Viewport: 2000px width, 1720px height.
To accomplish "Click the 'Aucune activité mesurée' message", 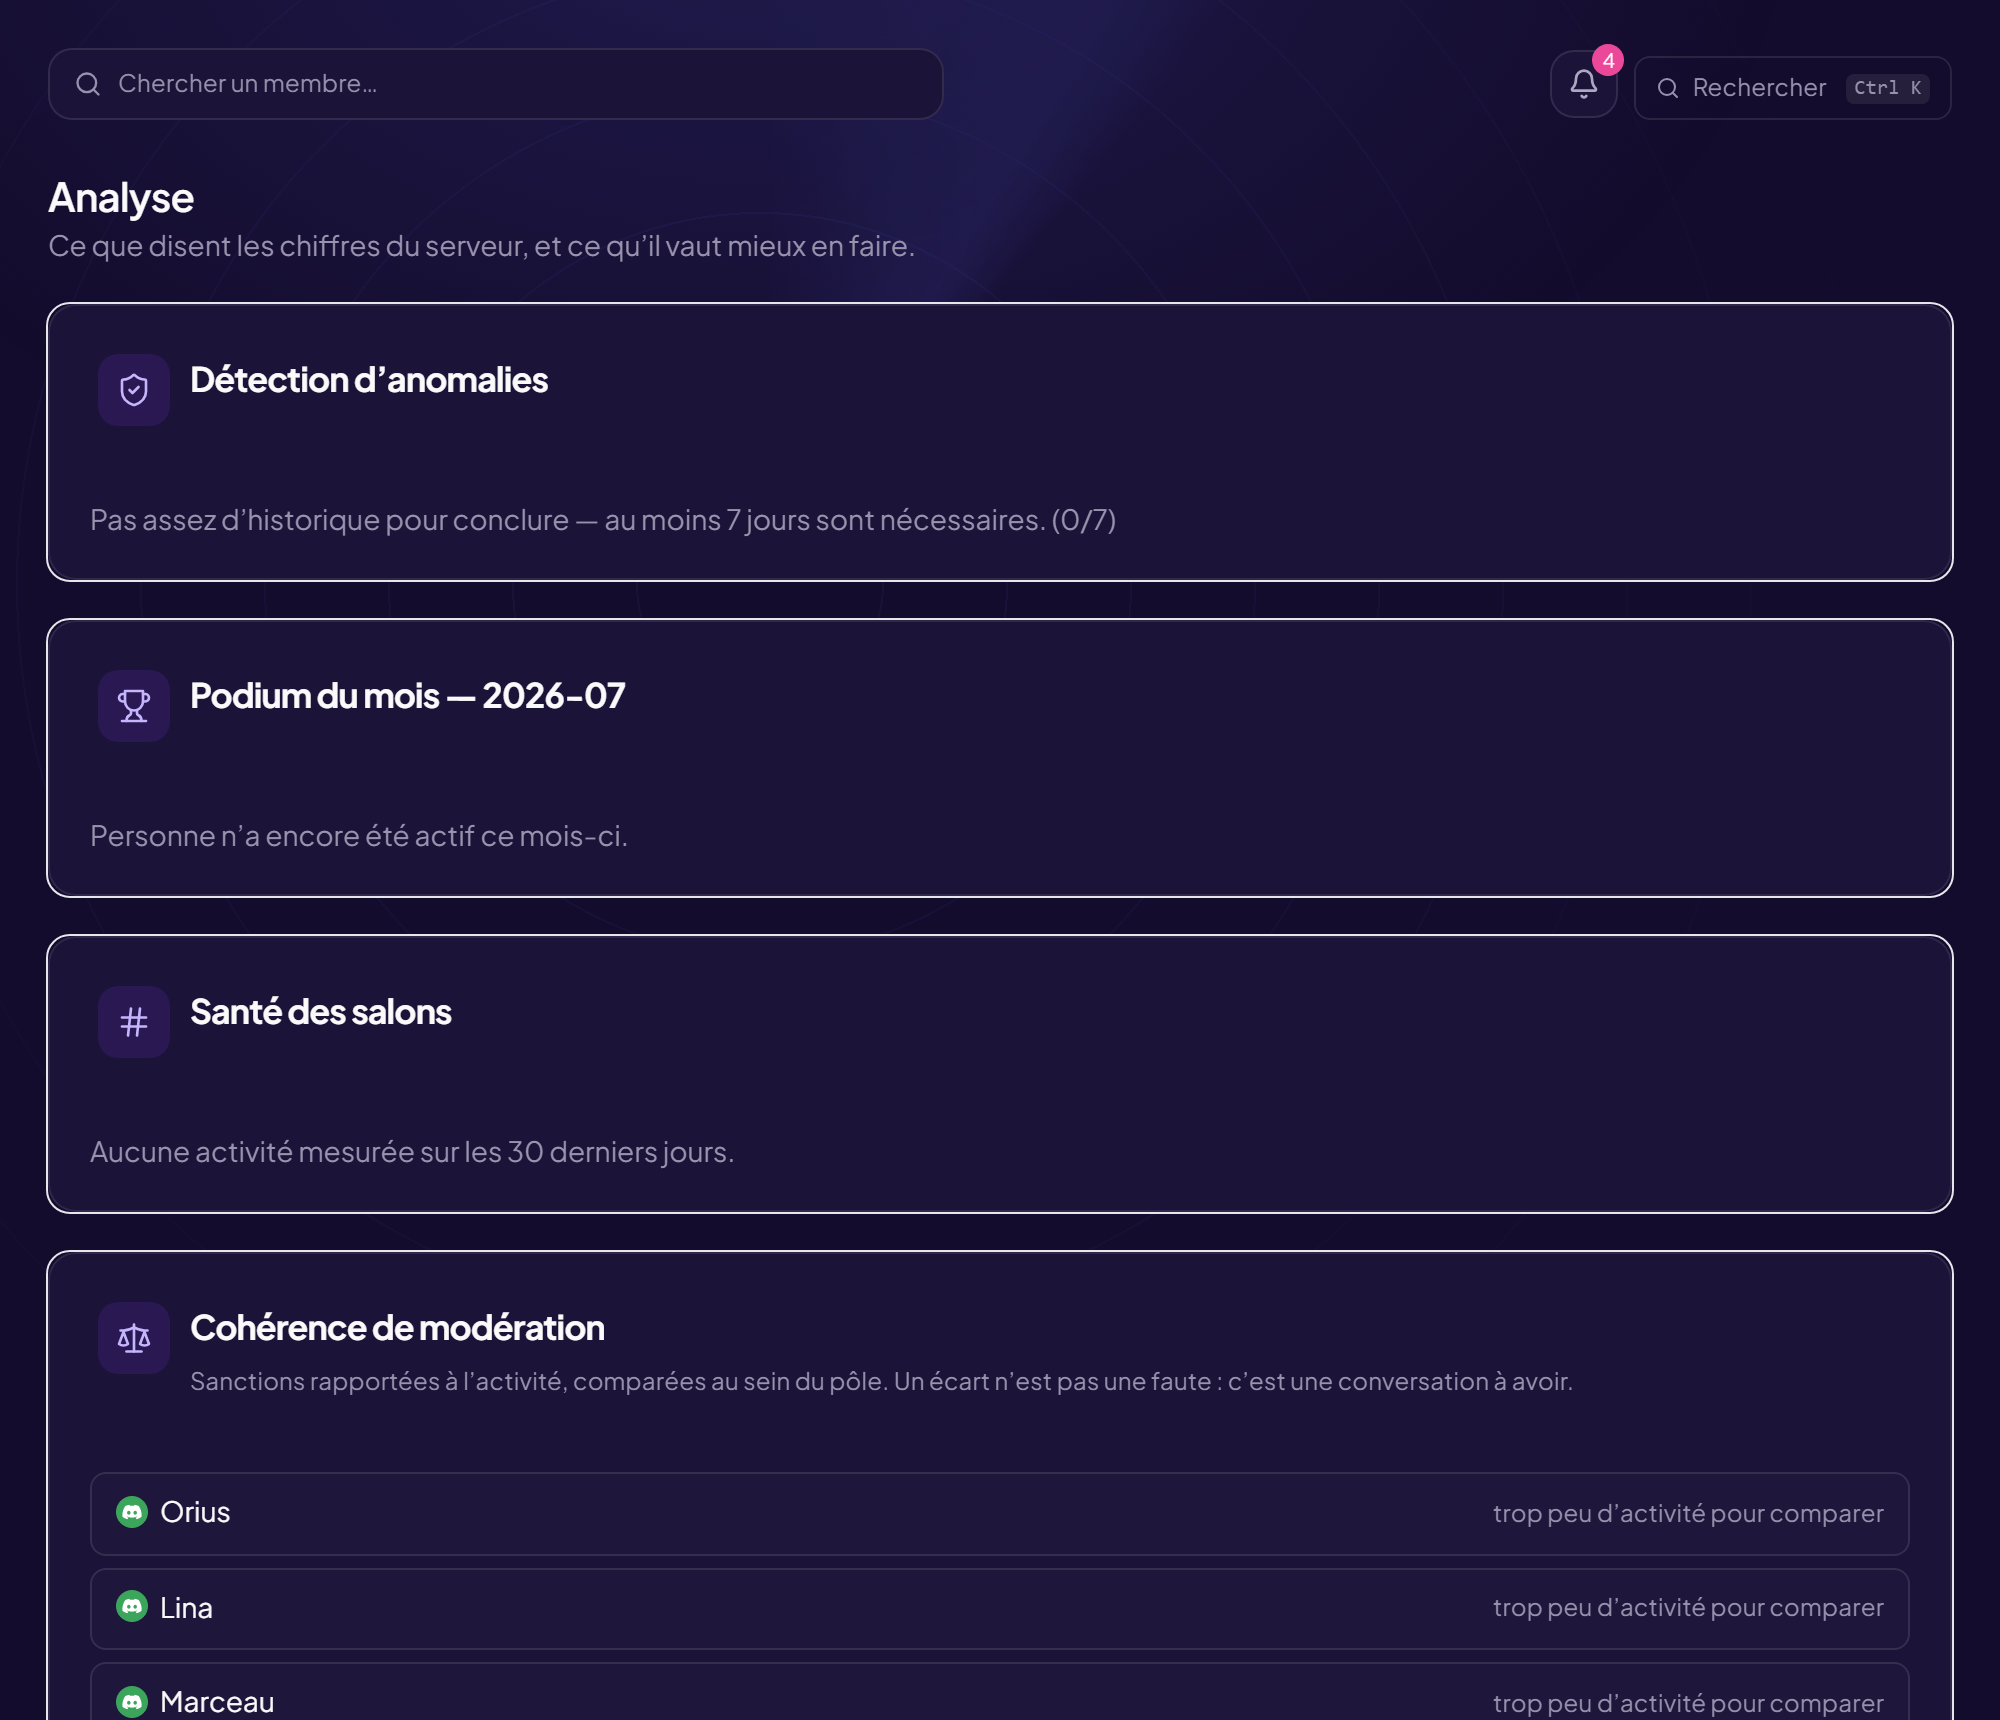I will (x=412, y=1152).
